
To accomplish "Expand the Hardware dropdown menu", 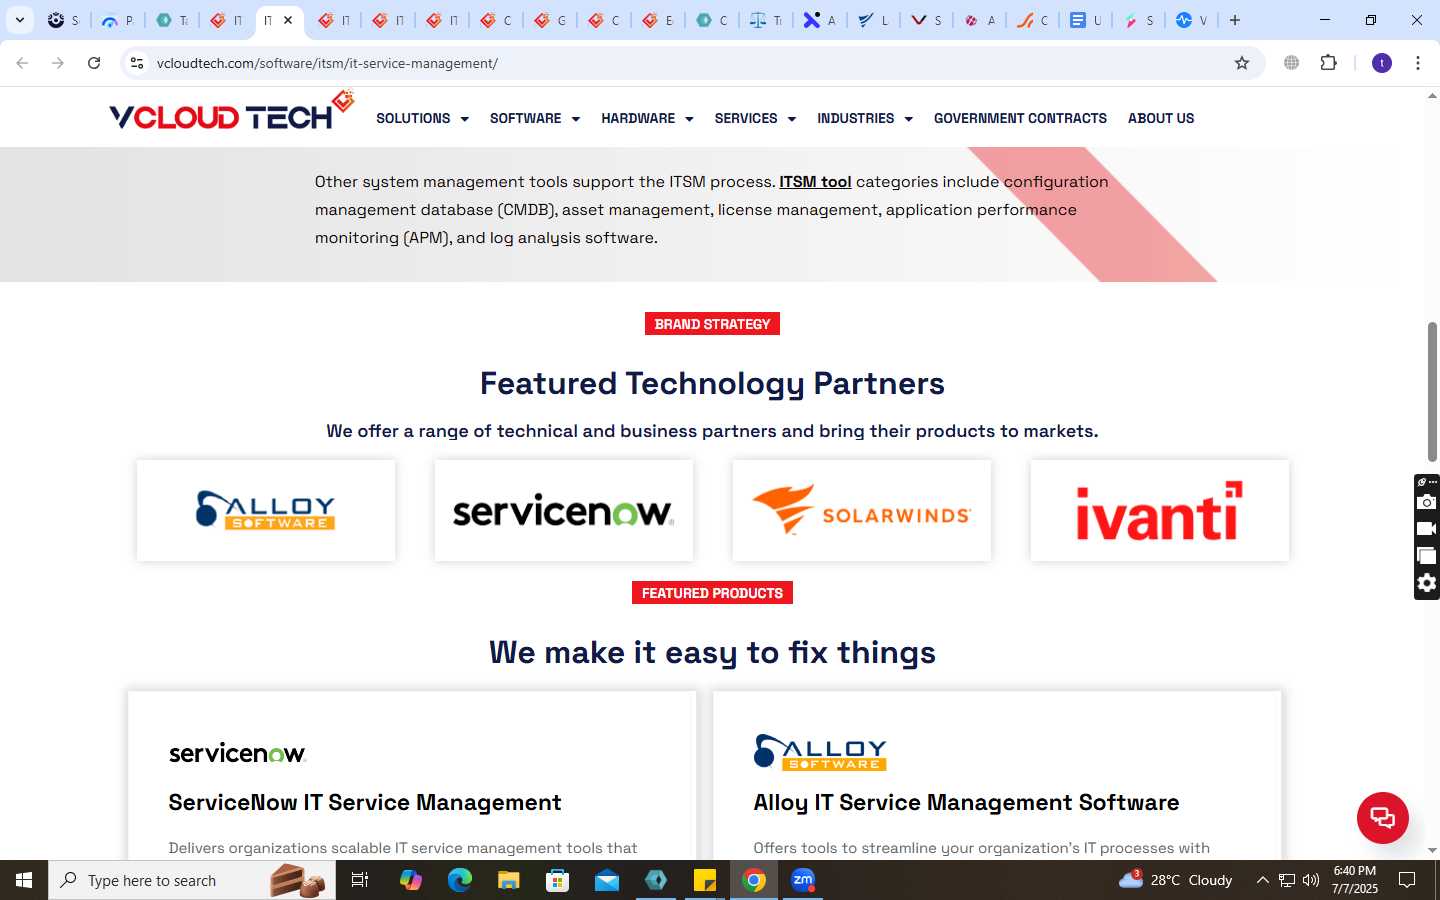I will click(x=647, y=118).
